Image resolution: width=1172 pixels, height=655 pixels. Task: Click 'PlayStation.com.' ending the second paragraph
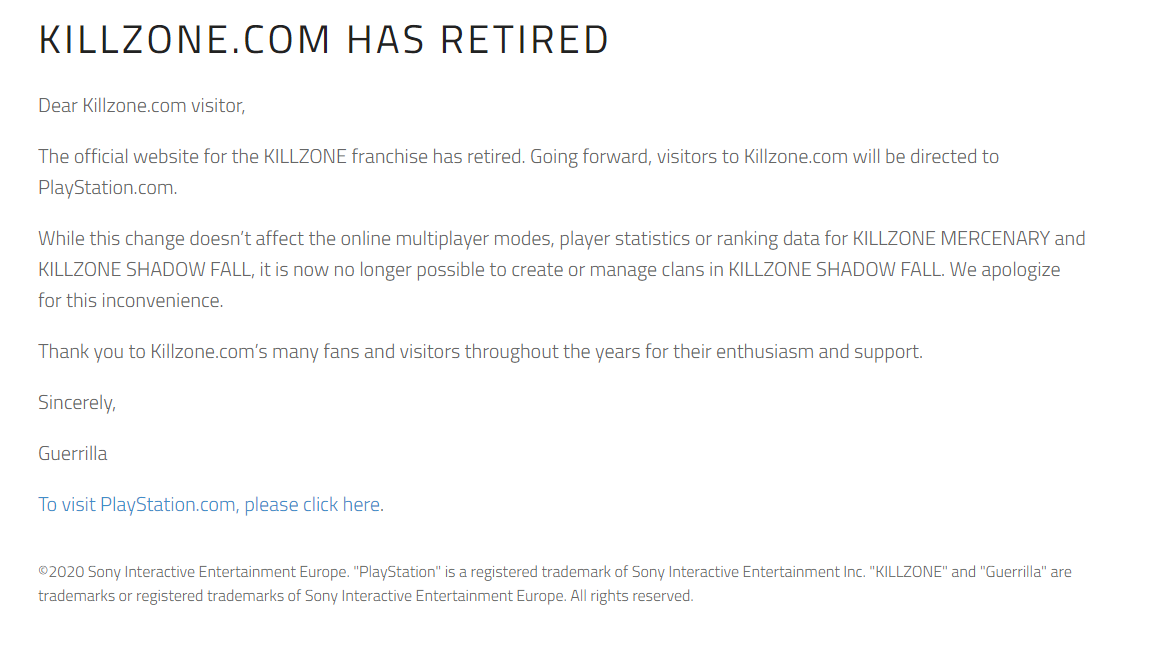click(x=108, y=188)
